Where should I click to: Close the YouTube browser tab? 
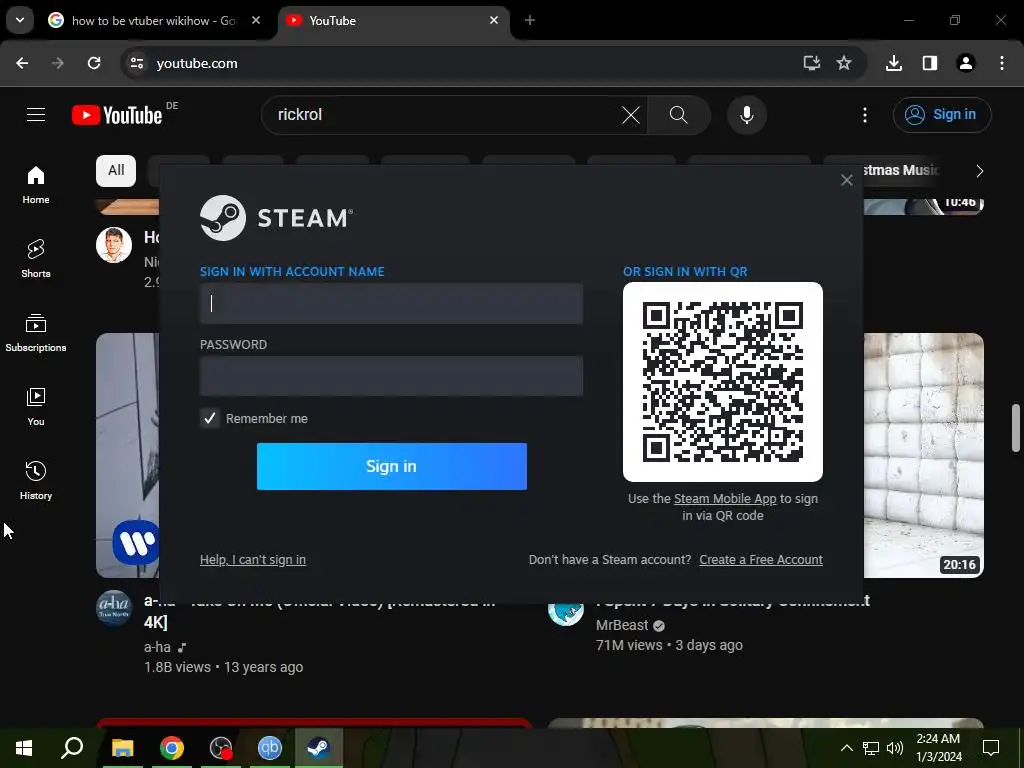(494, 21)
